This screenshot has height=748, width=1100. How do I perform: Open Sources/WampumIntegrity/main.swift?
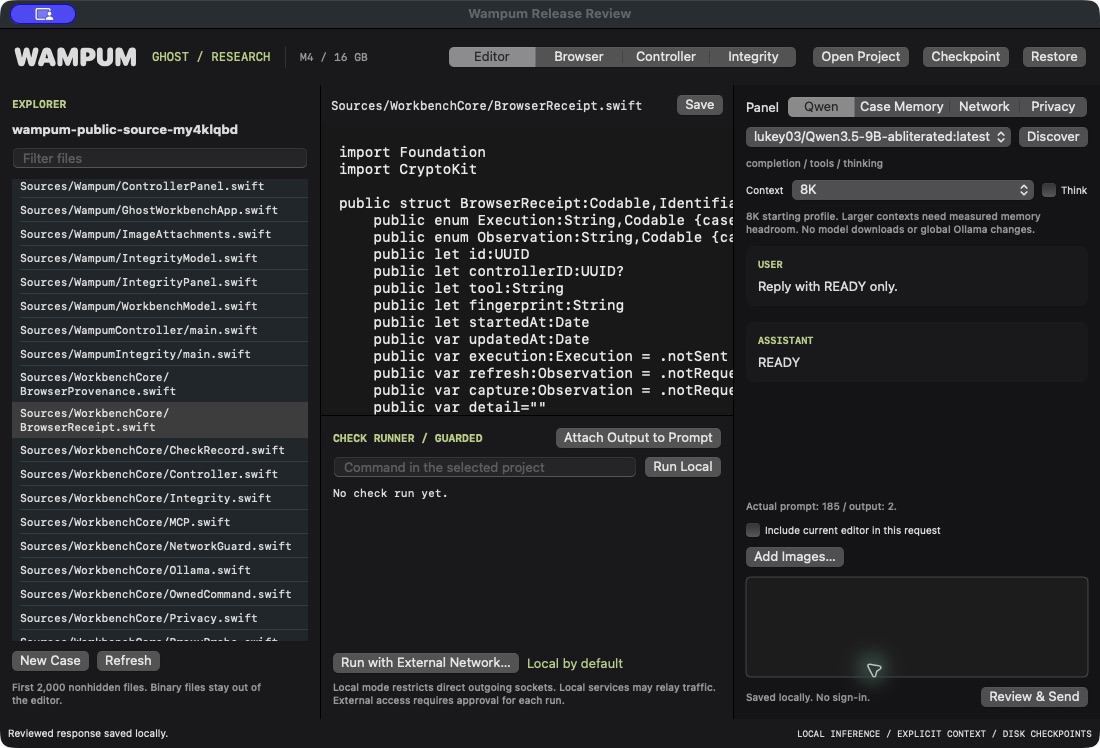pos(160,354)
